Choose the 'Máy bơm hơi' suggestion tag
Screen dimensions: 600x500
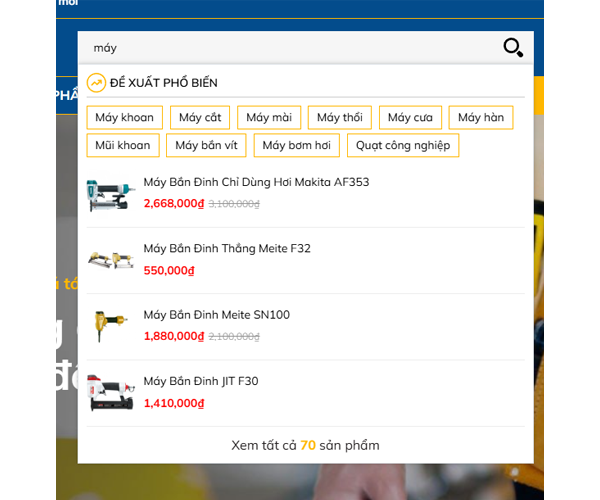[296, 145]
